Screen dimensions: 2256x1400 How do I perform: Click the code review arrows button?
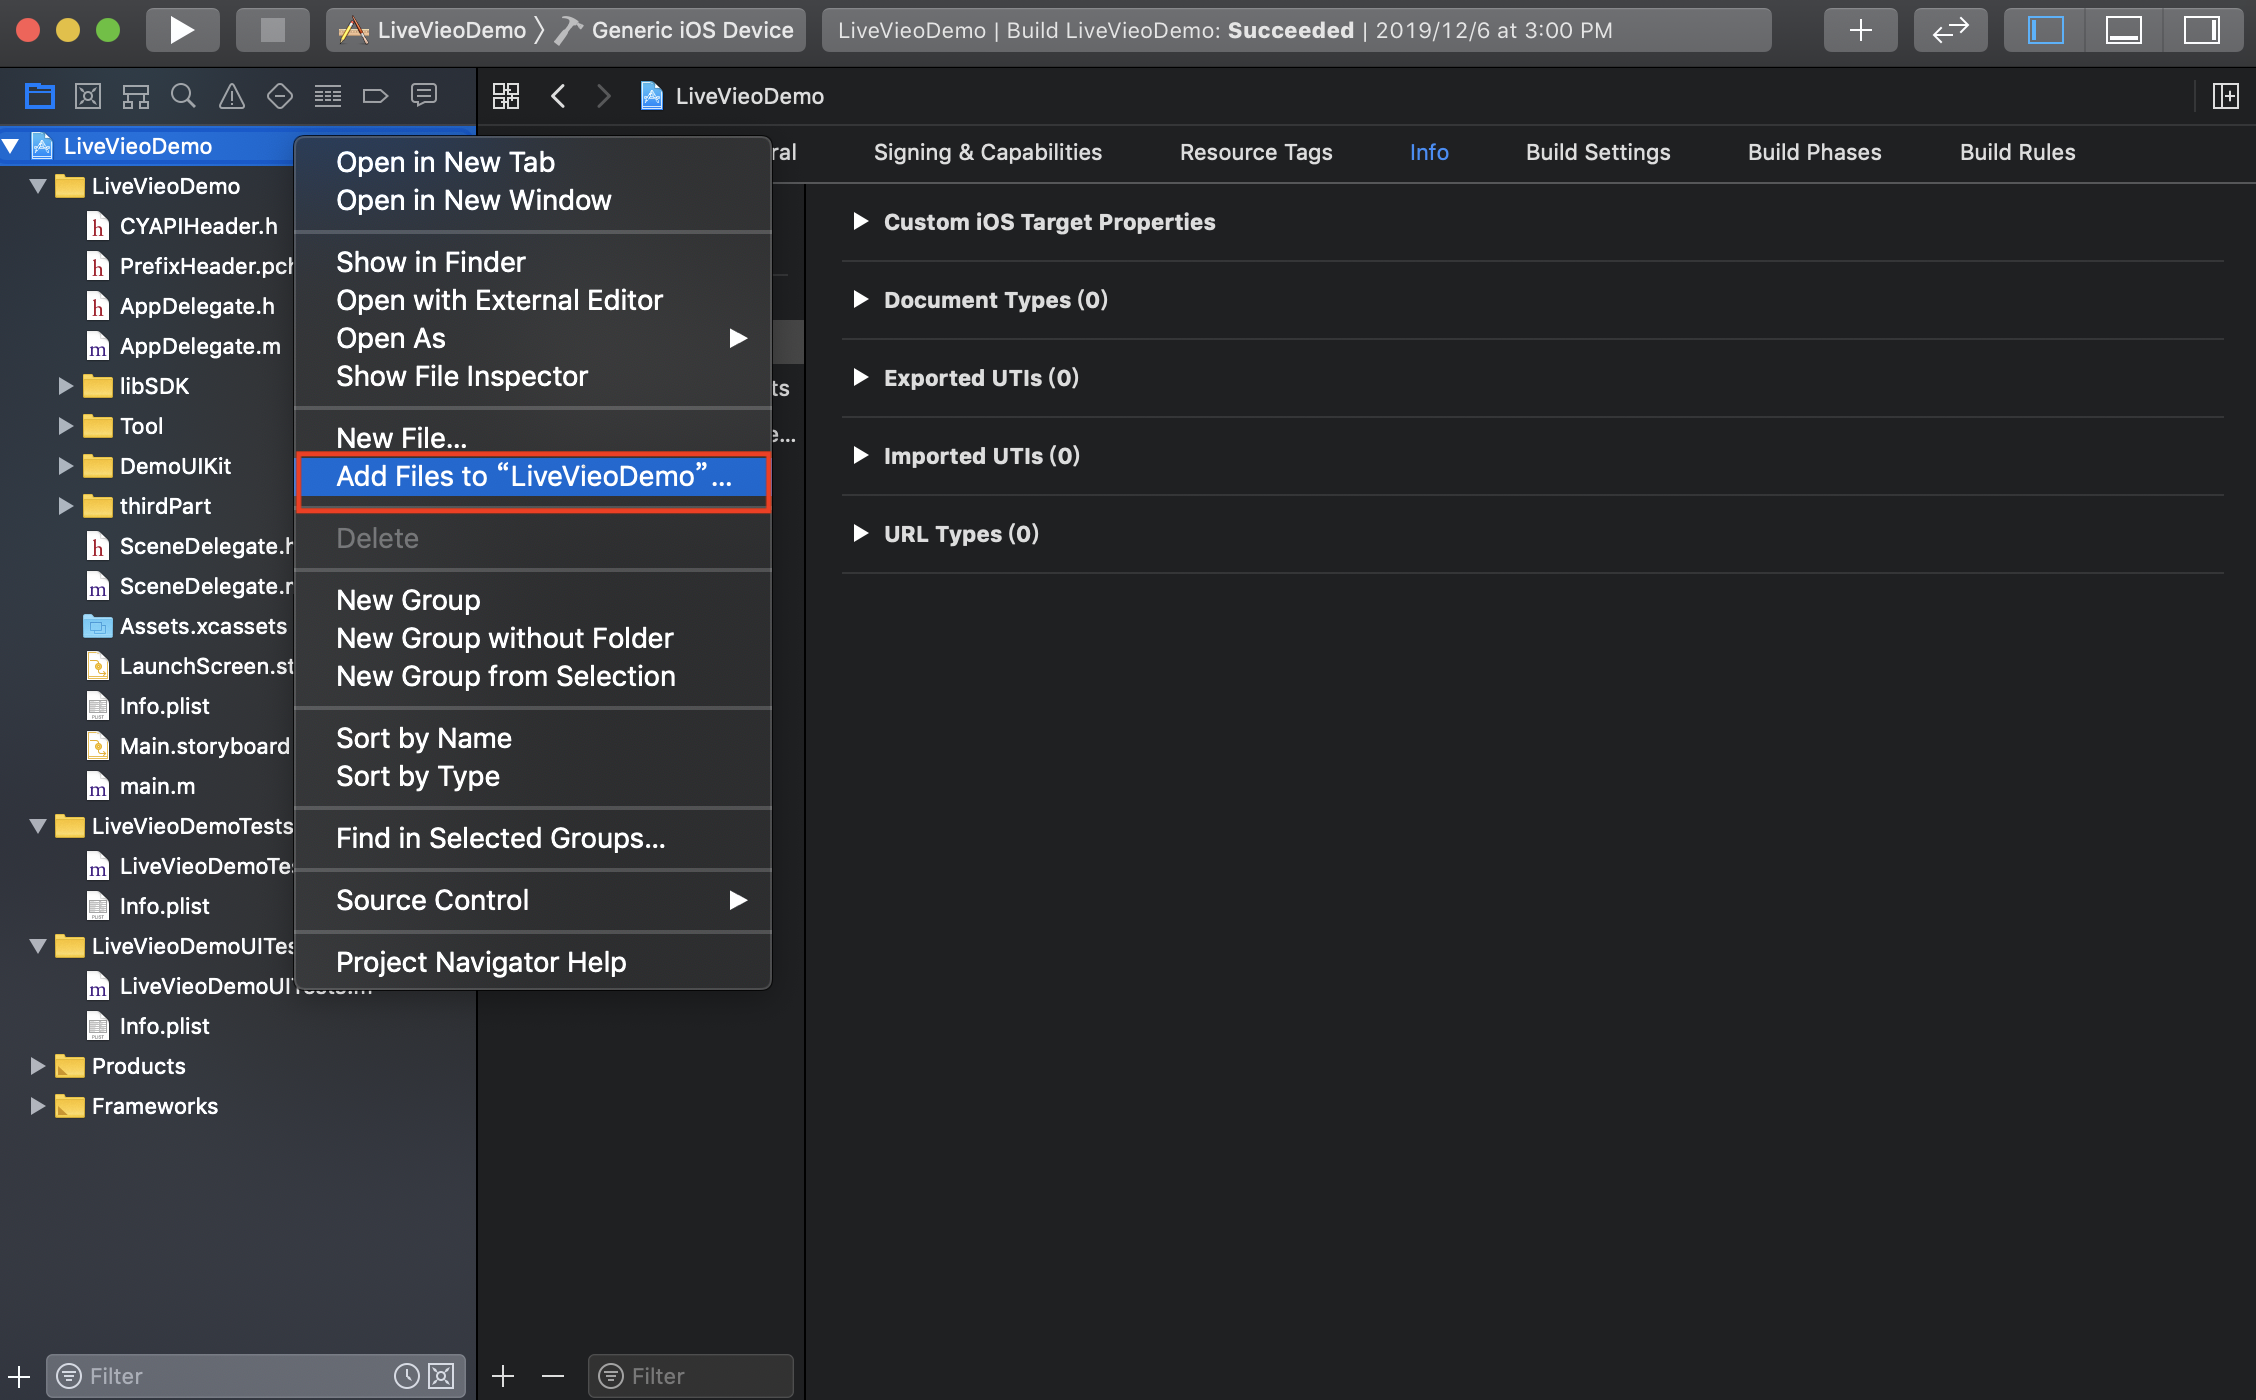(1950, 30)
